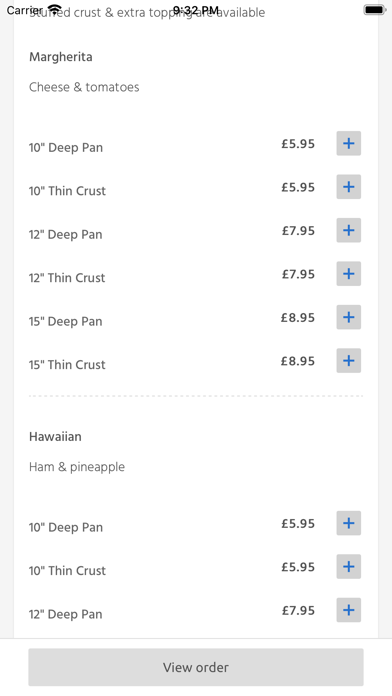Tap the Hawaiian 10" Deep Pan label
The image size is (392, 696).
pyautogui.click(x=66, y=527)
